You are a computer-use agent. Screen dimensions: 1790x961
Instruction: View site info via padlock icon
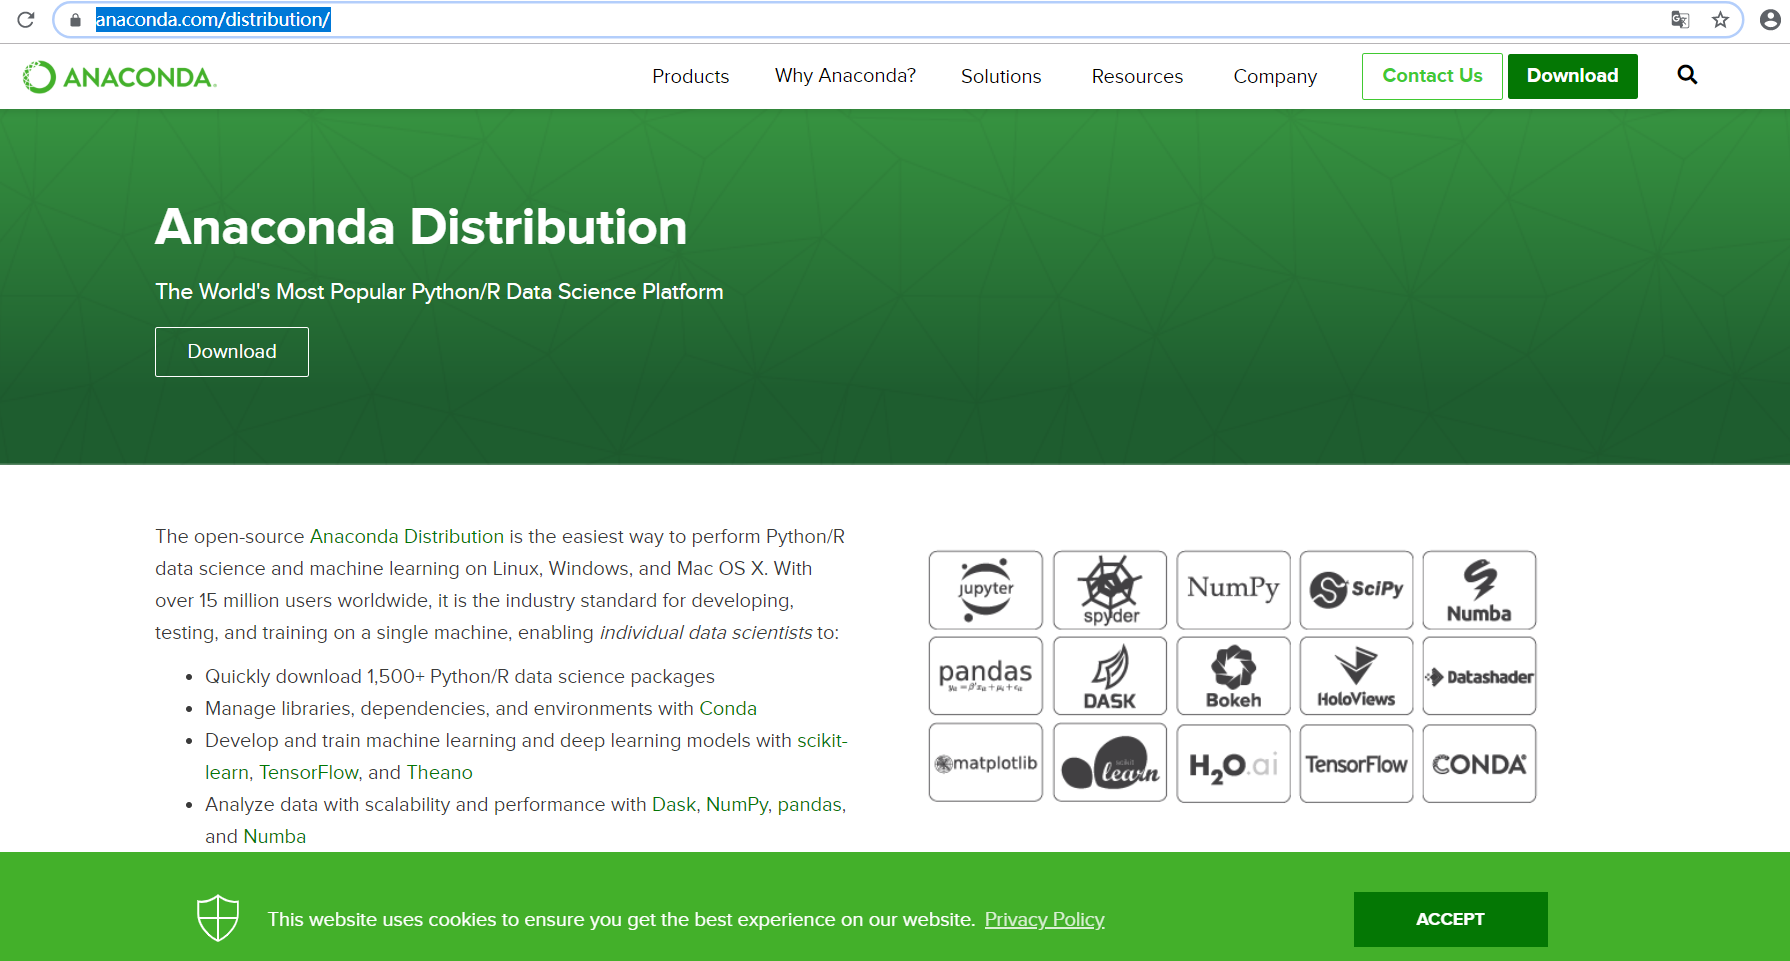75,20
